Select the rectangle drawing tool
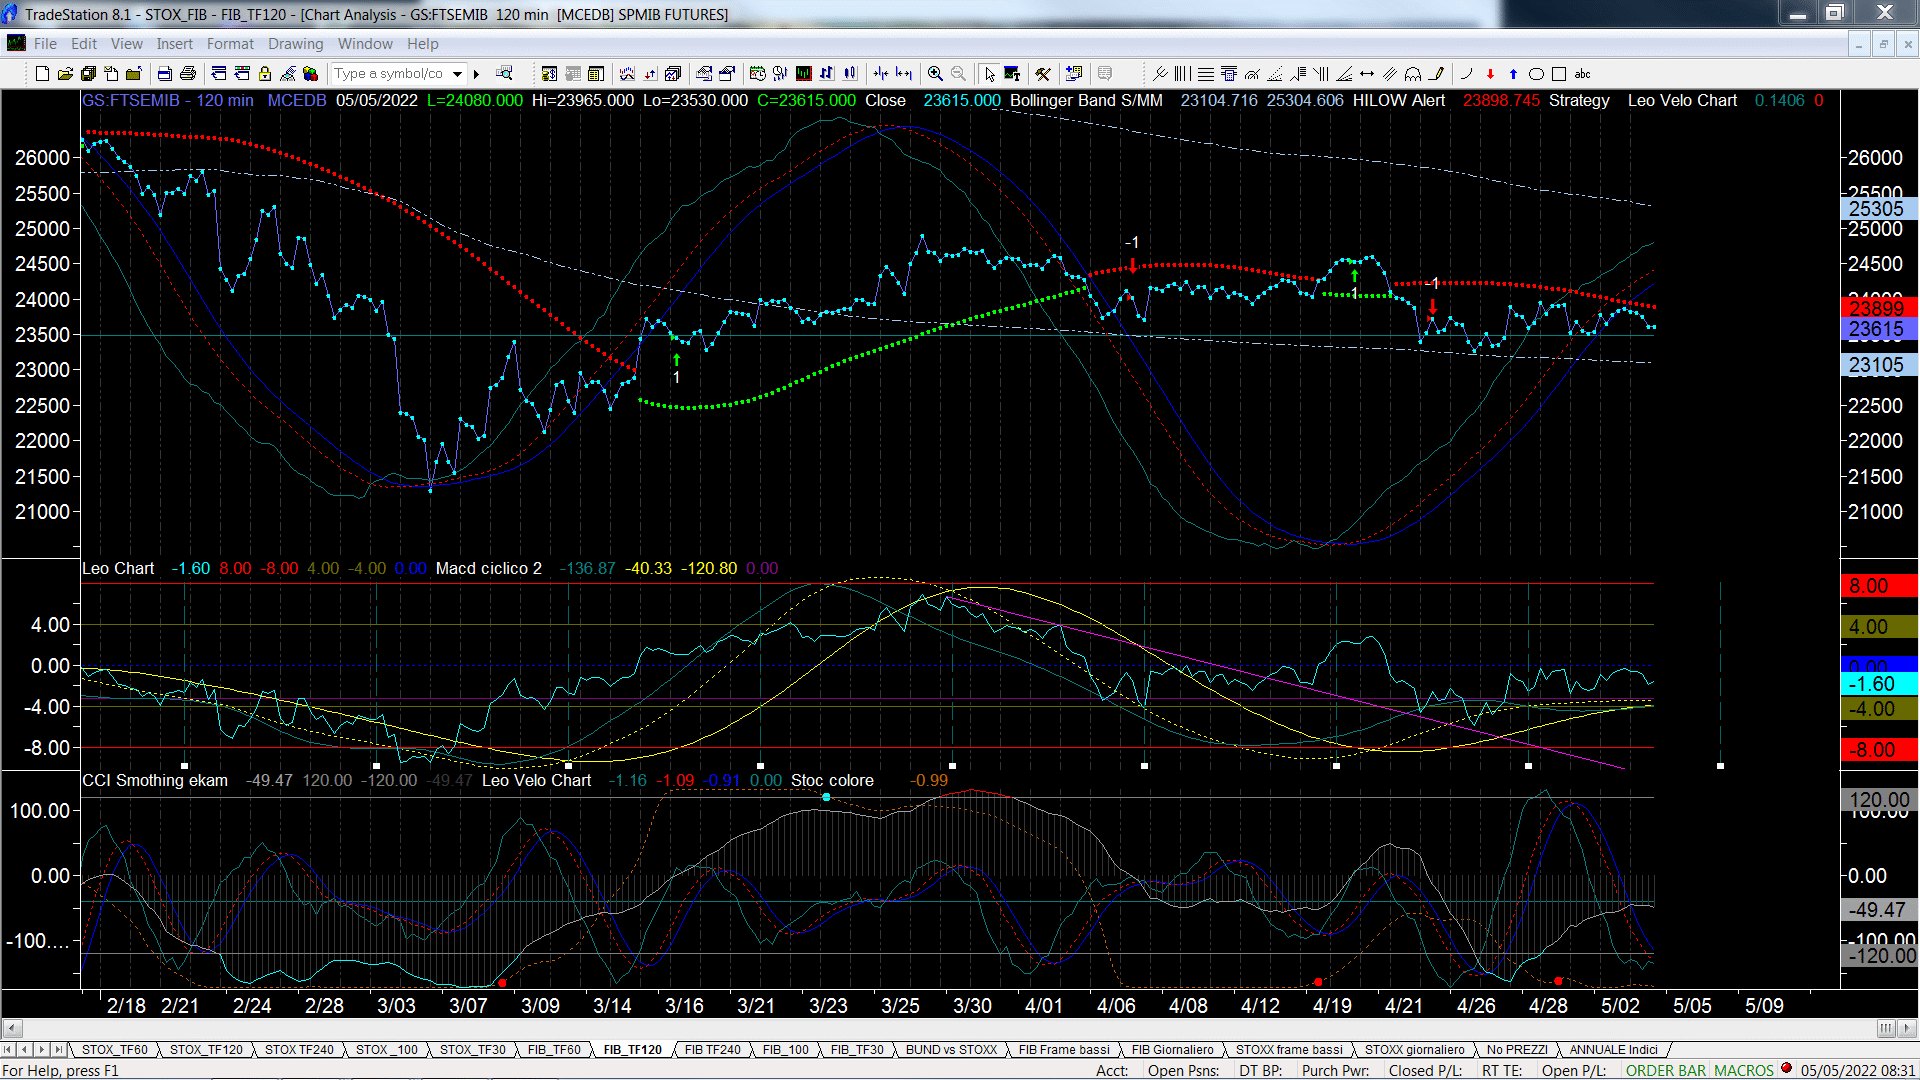This screenshot has height=1080, width=1920. click(1559, 74)
